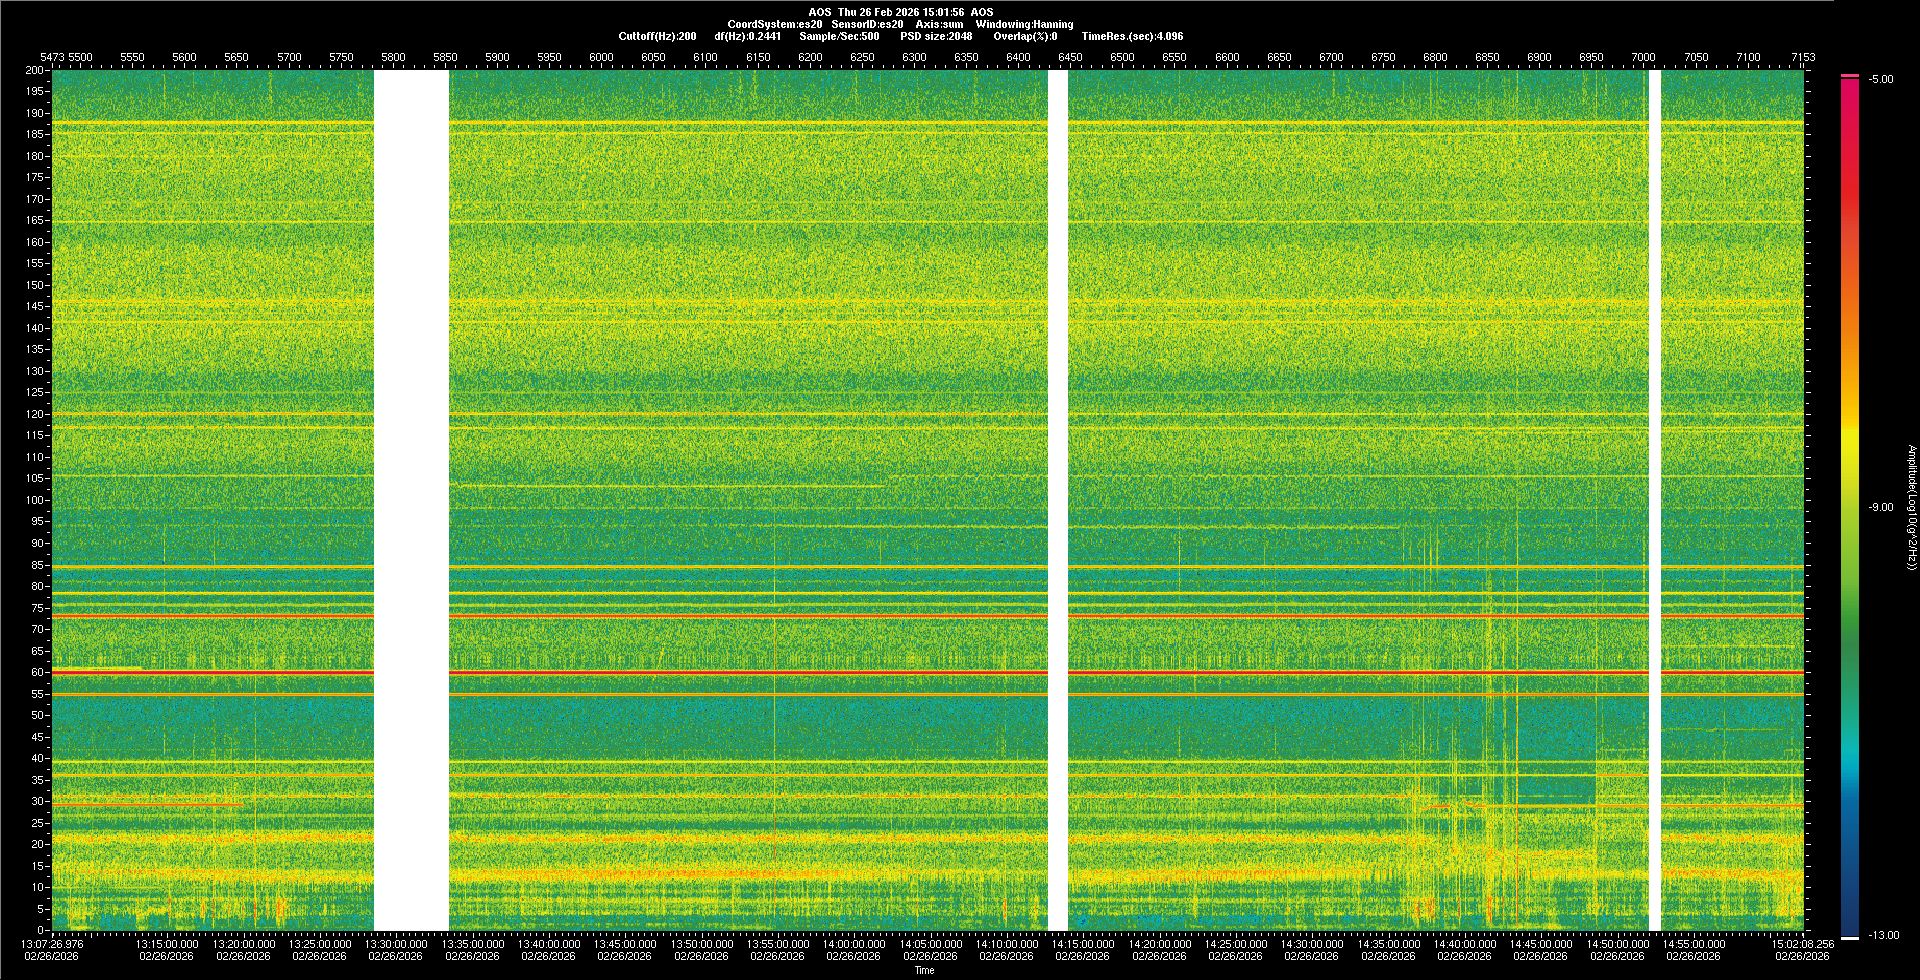Click the top marker at -5.00 on colorbar
This screenshot has height=980, width=1920.
pos(1850,76)
